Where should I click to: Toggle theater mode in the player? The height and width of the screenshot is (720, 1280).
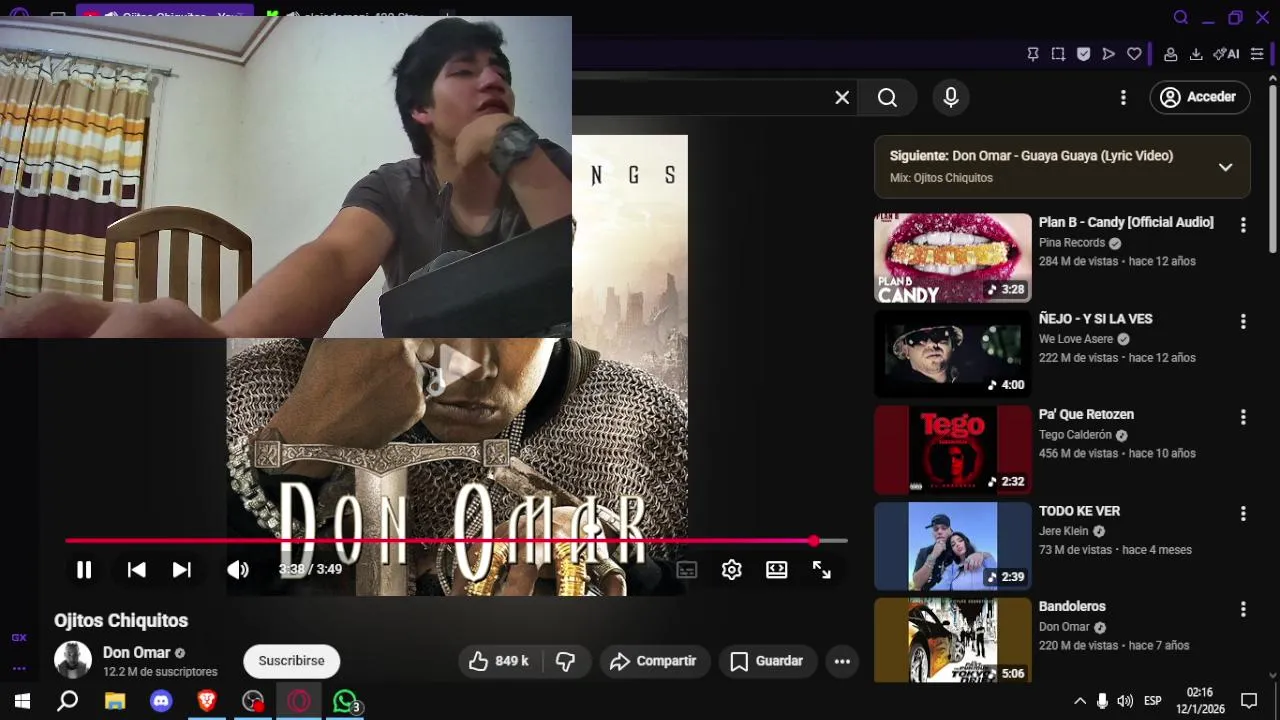point(777,570)
